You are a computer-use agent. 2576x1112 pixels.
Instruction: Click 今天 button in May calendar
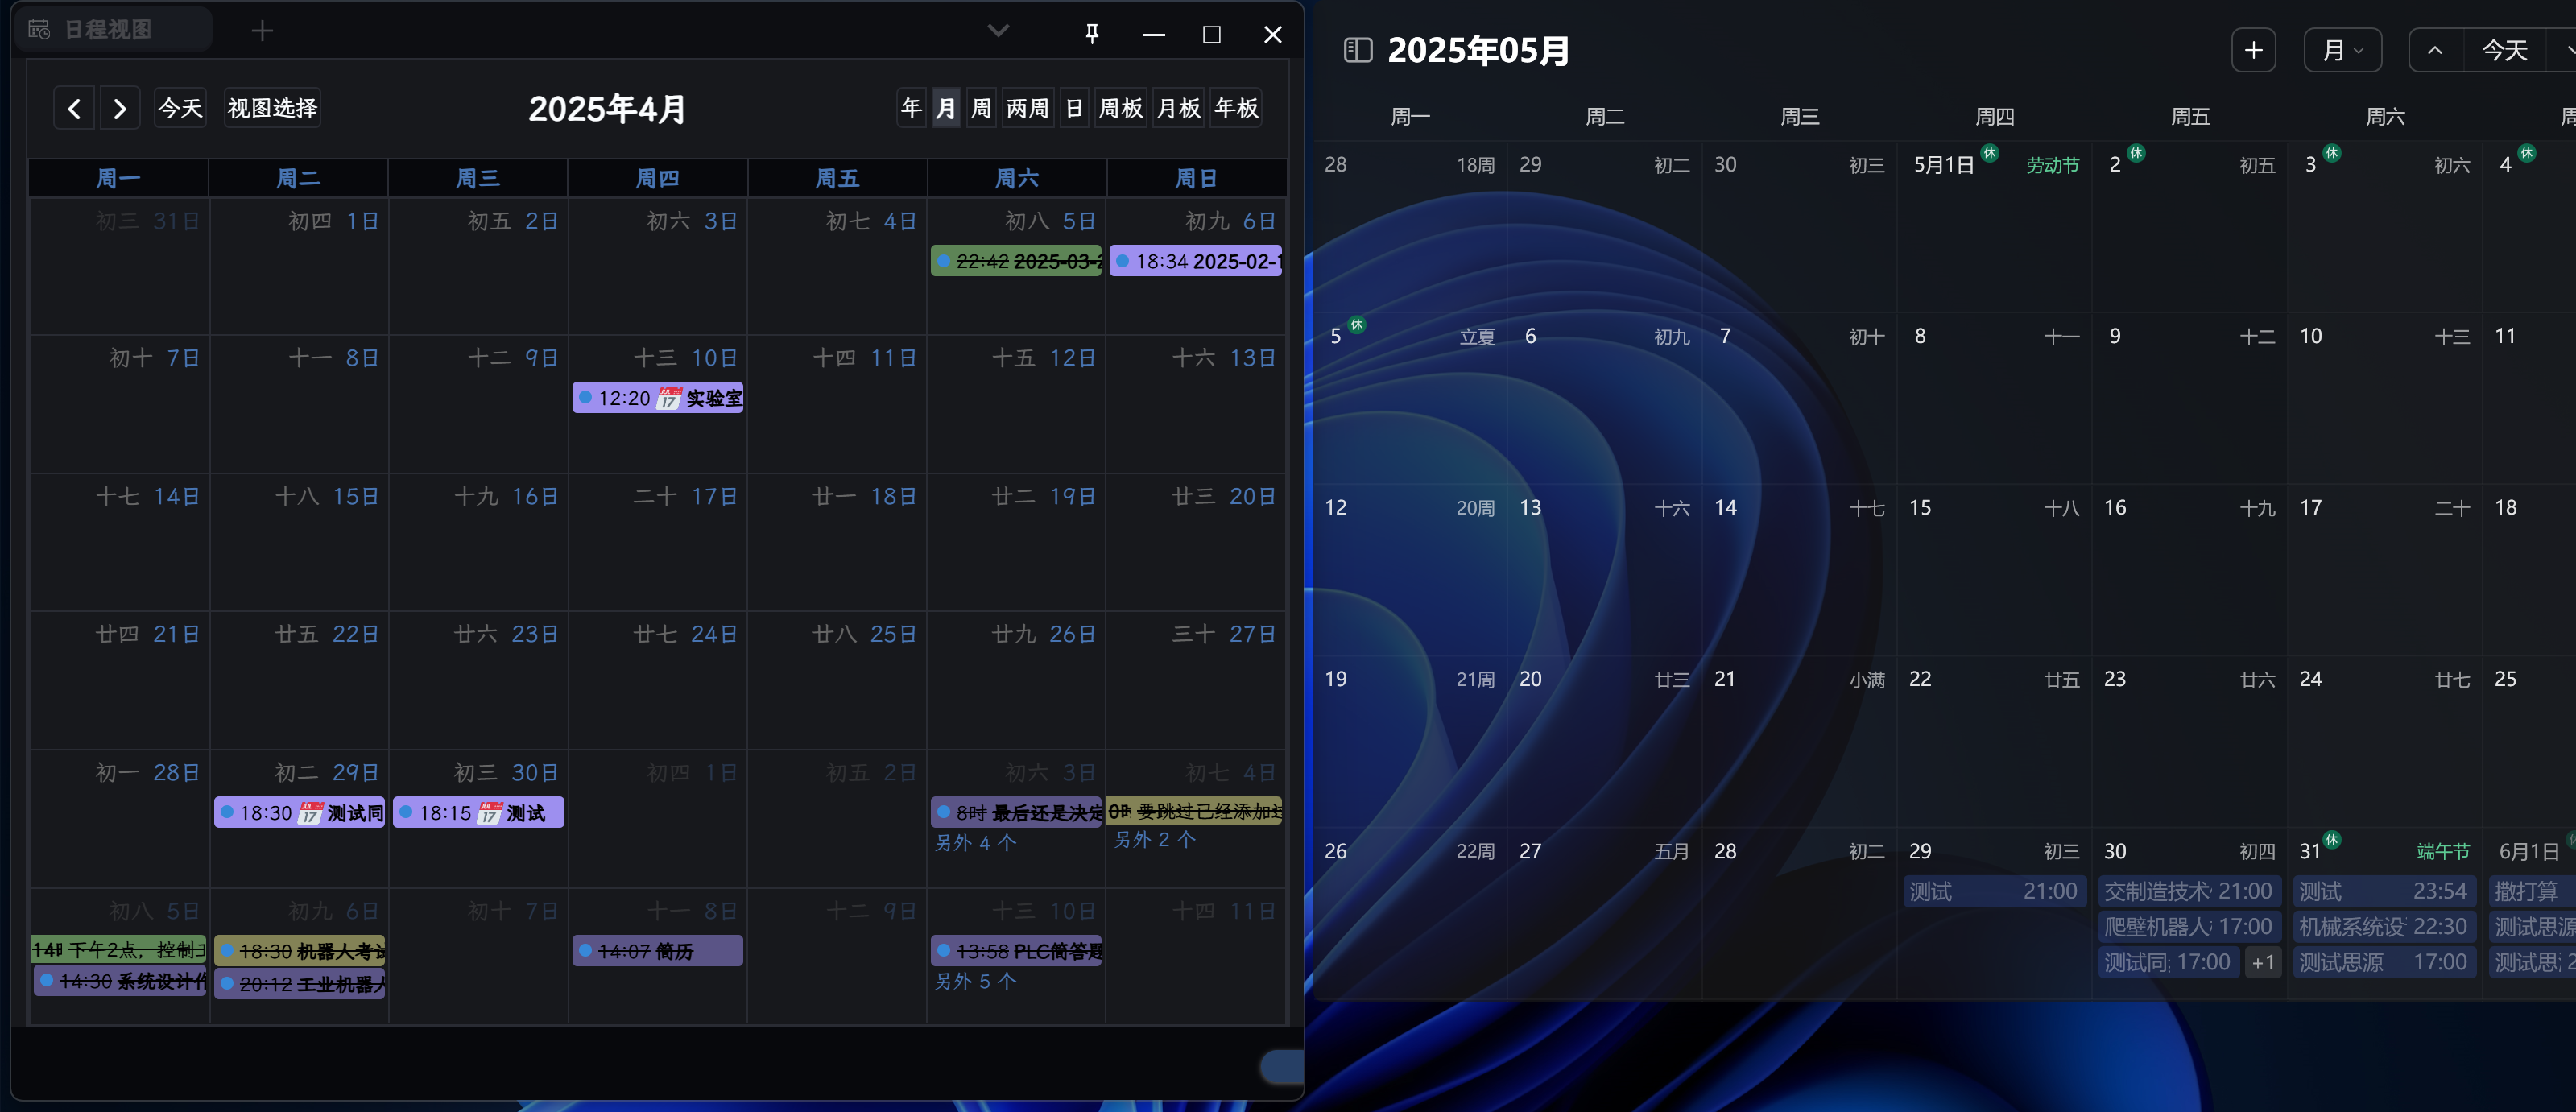click(2504, 50)
